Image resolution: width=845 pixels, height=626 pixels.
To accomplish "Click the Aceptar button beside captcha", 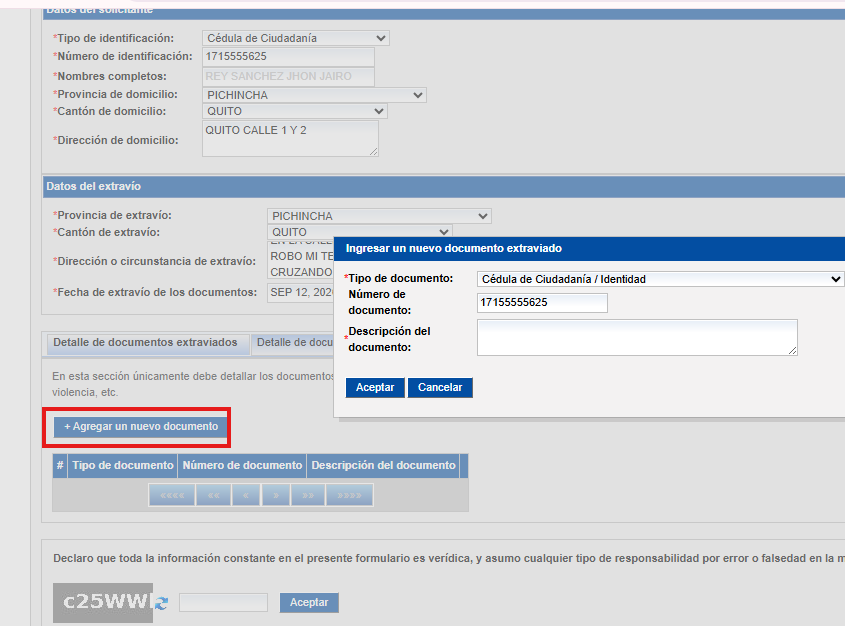I will coord(309,602).
